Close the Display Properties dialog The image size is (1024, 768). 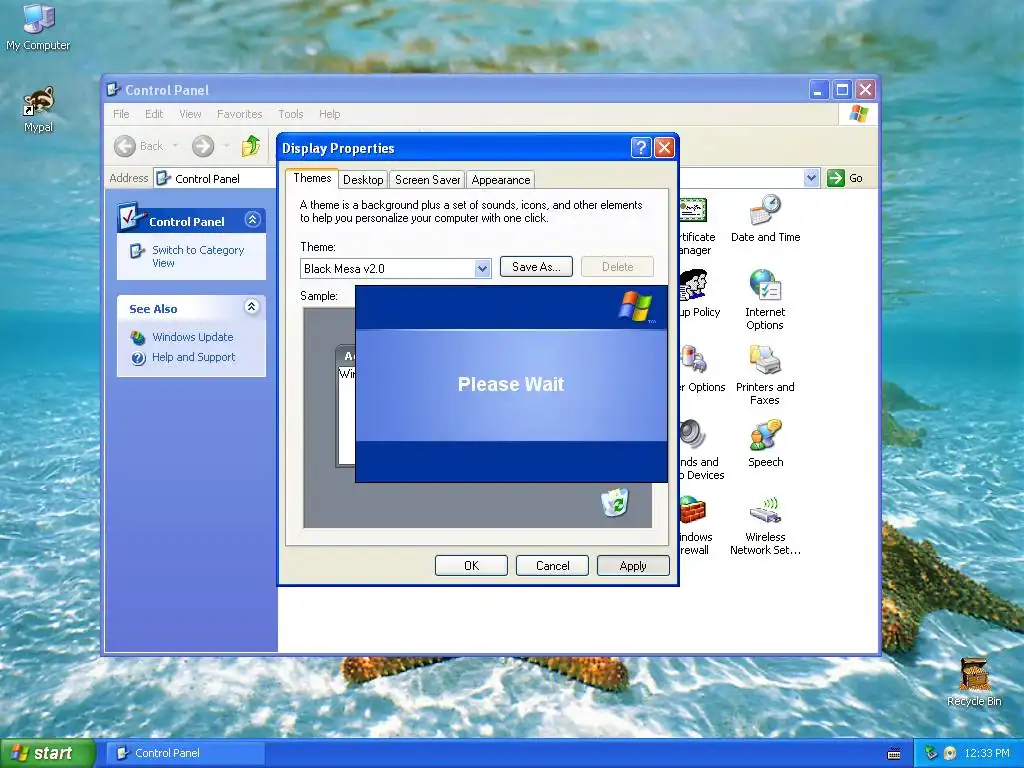pyautogui.click(x=664, y=148)
